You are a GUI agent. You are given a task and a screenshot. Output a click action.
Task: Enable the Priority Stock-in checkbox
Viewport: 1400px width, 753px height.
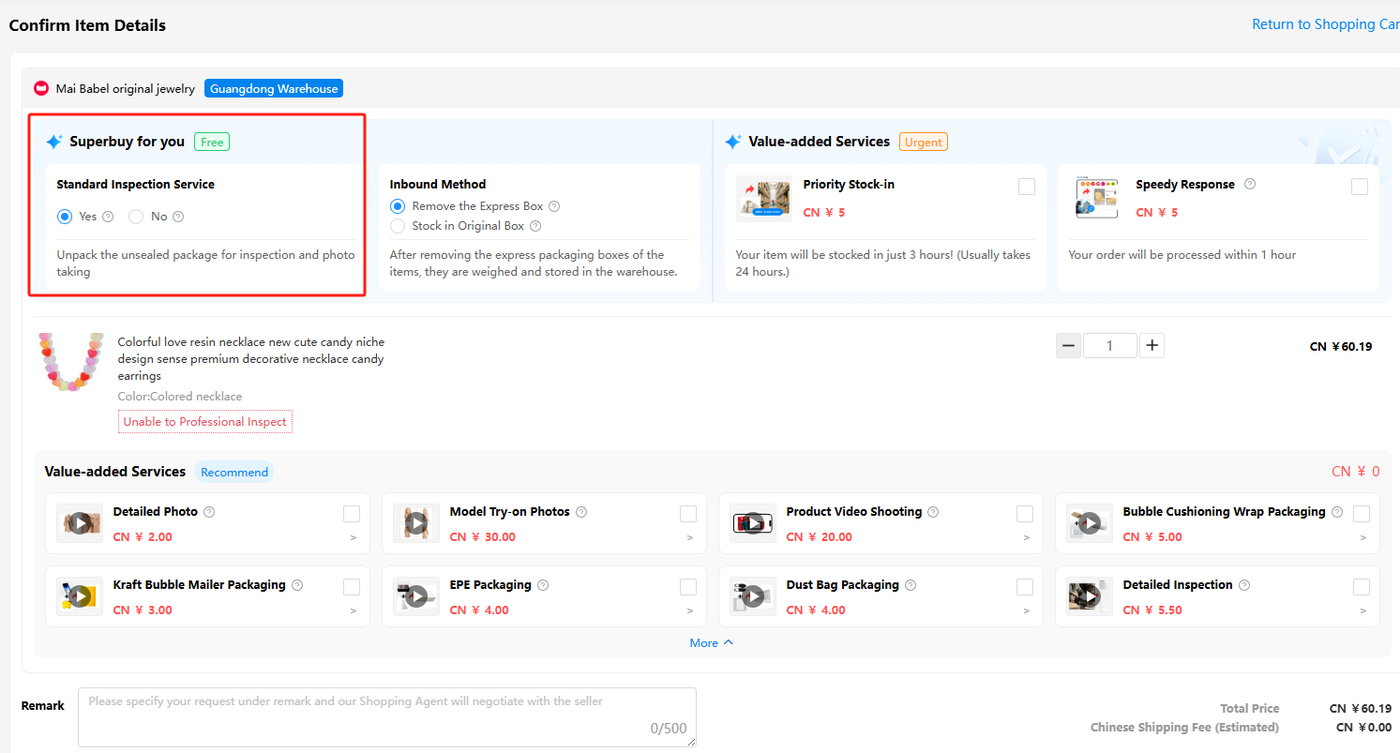pyautogui.click(x=1026, y=186)
